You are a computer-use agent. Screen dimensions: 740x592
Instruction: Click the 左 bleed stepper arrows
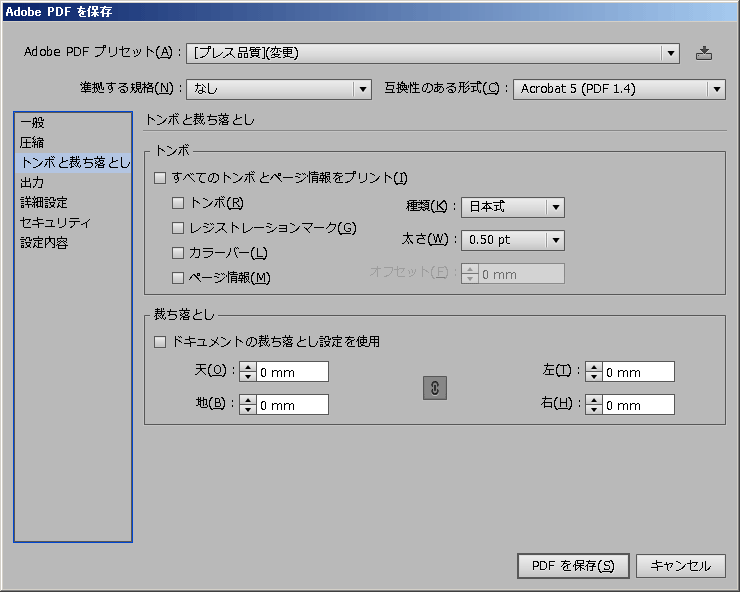pos(593,372)
